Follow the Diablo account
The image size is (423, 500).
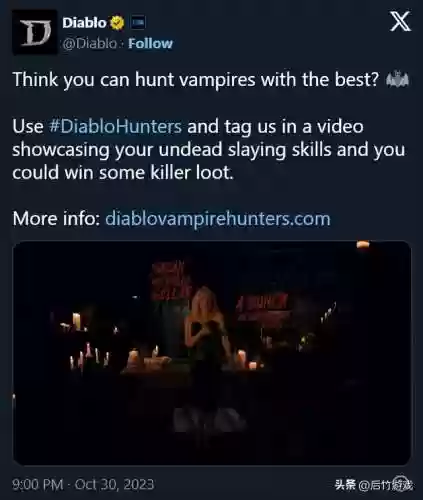pos(150,43)
